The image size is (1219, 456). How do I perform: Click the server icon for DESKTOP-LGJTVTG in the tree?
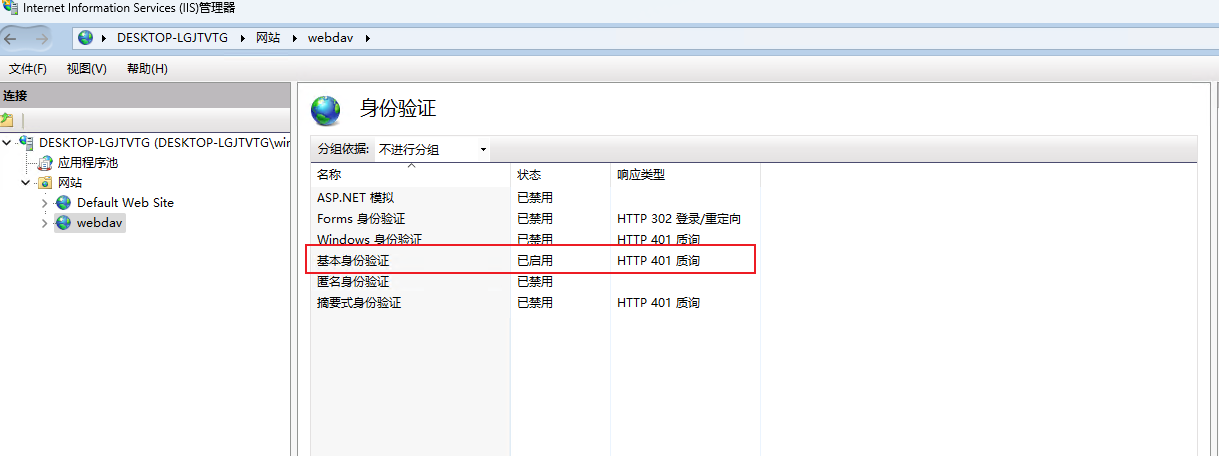27,142
